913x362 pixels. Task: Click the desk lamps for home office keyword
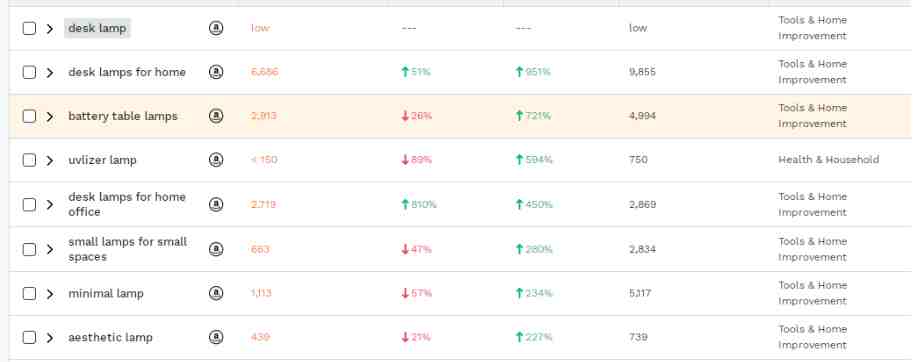127,204
